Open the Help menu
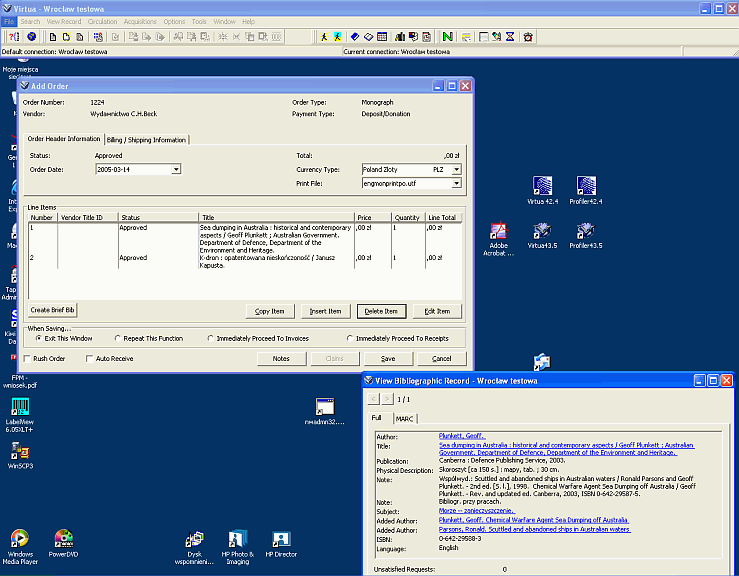This screenshot has width=739, height=576. coord(248,22)
